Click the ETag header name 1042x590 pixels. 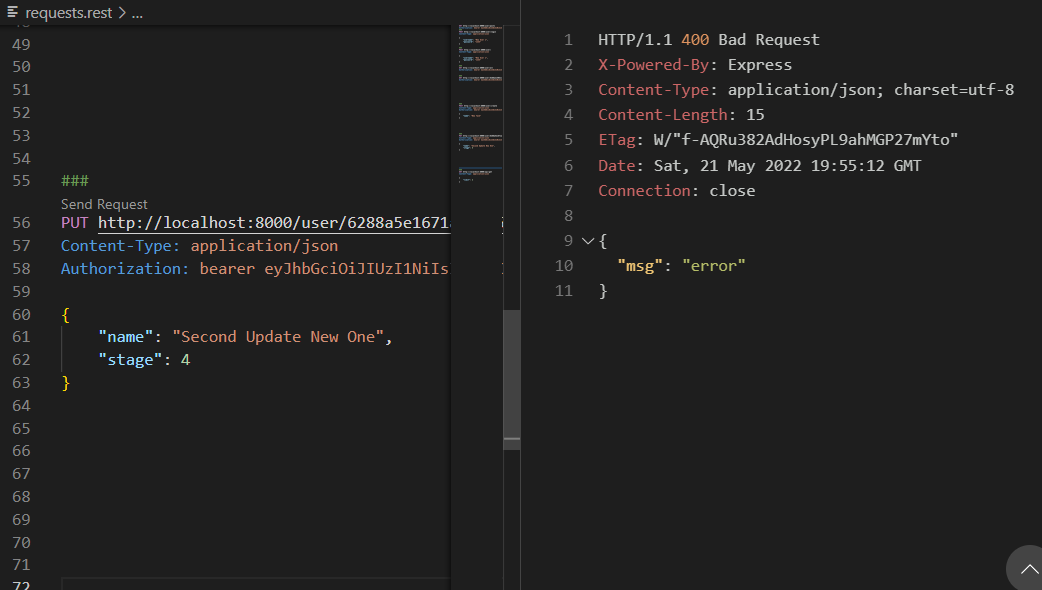617,140
